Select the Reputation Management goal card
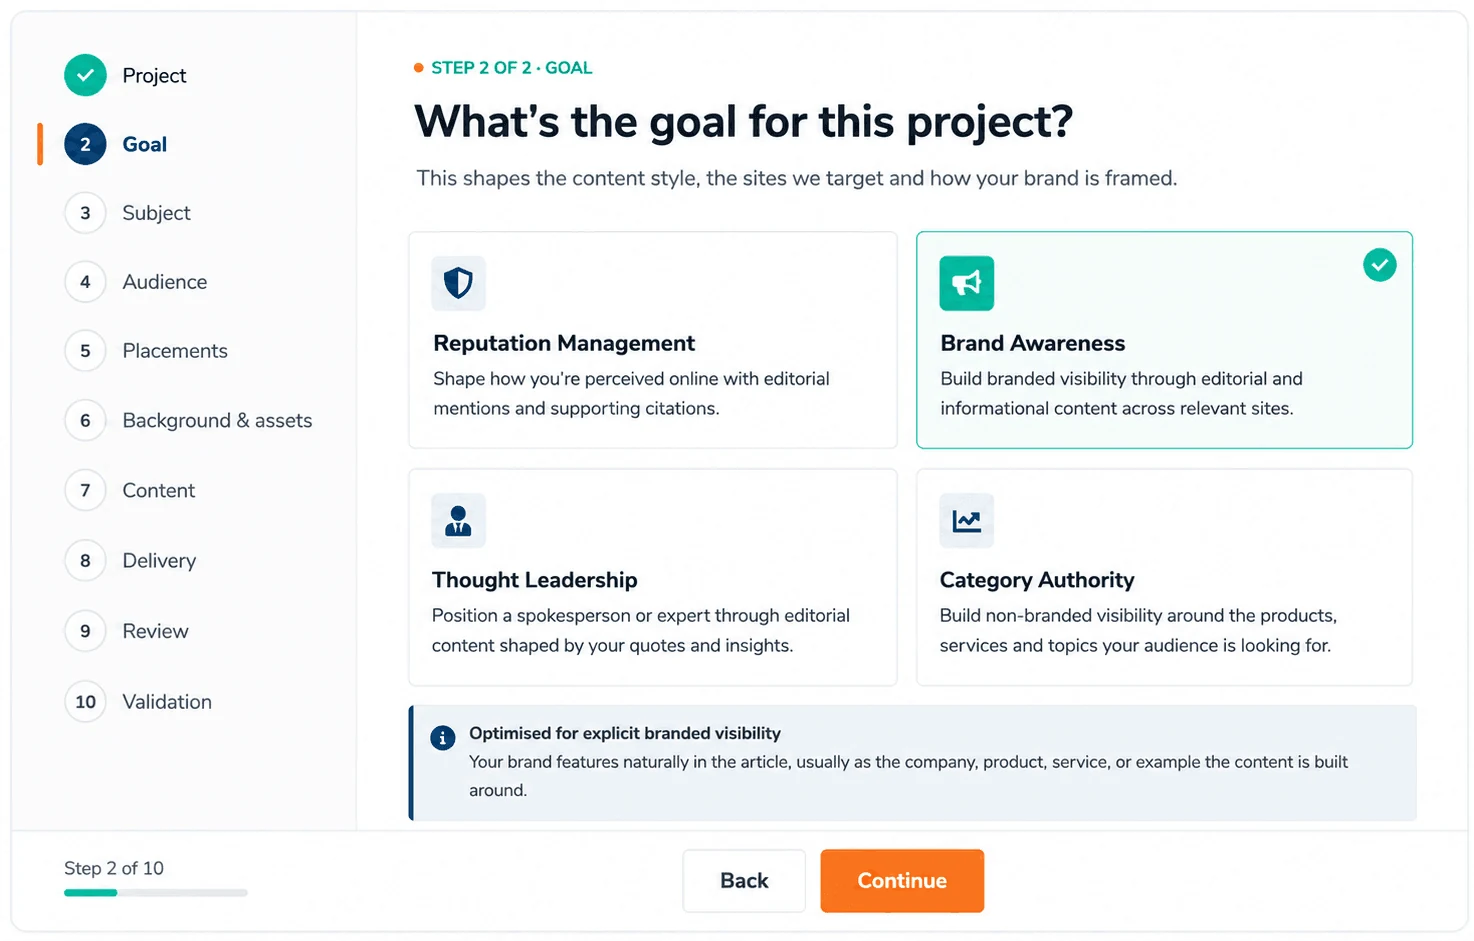Image resolution: width=1474 pixels, height=941 pixels. [653, 340]
